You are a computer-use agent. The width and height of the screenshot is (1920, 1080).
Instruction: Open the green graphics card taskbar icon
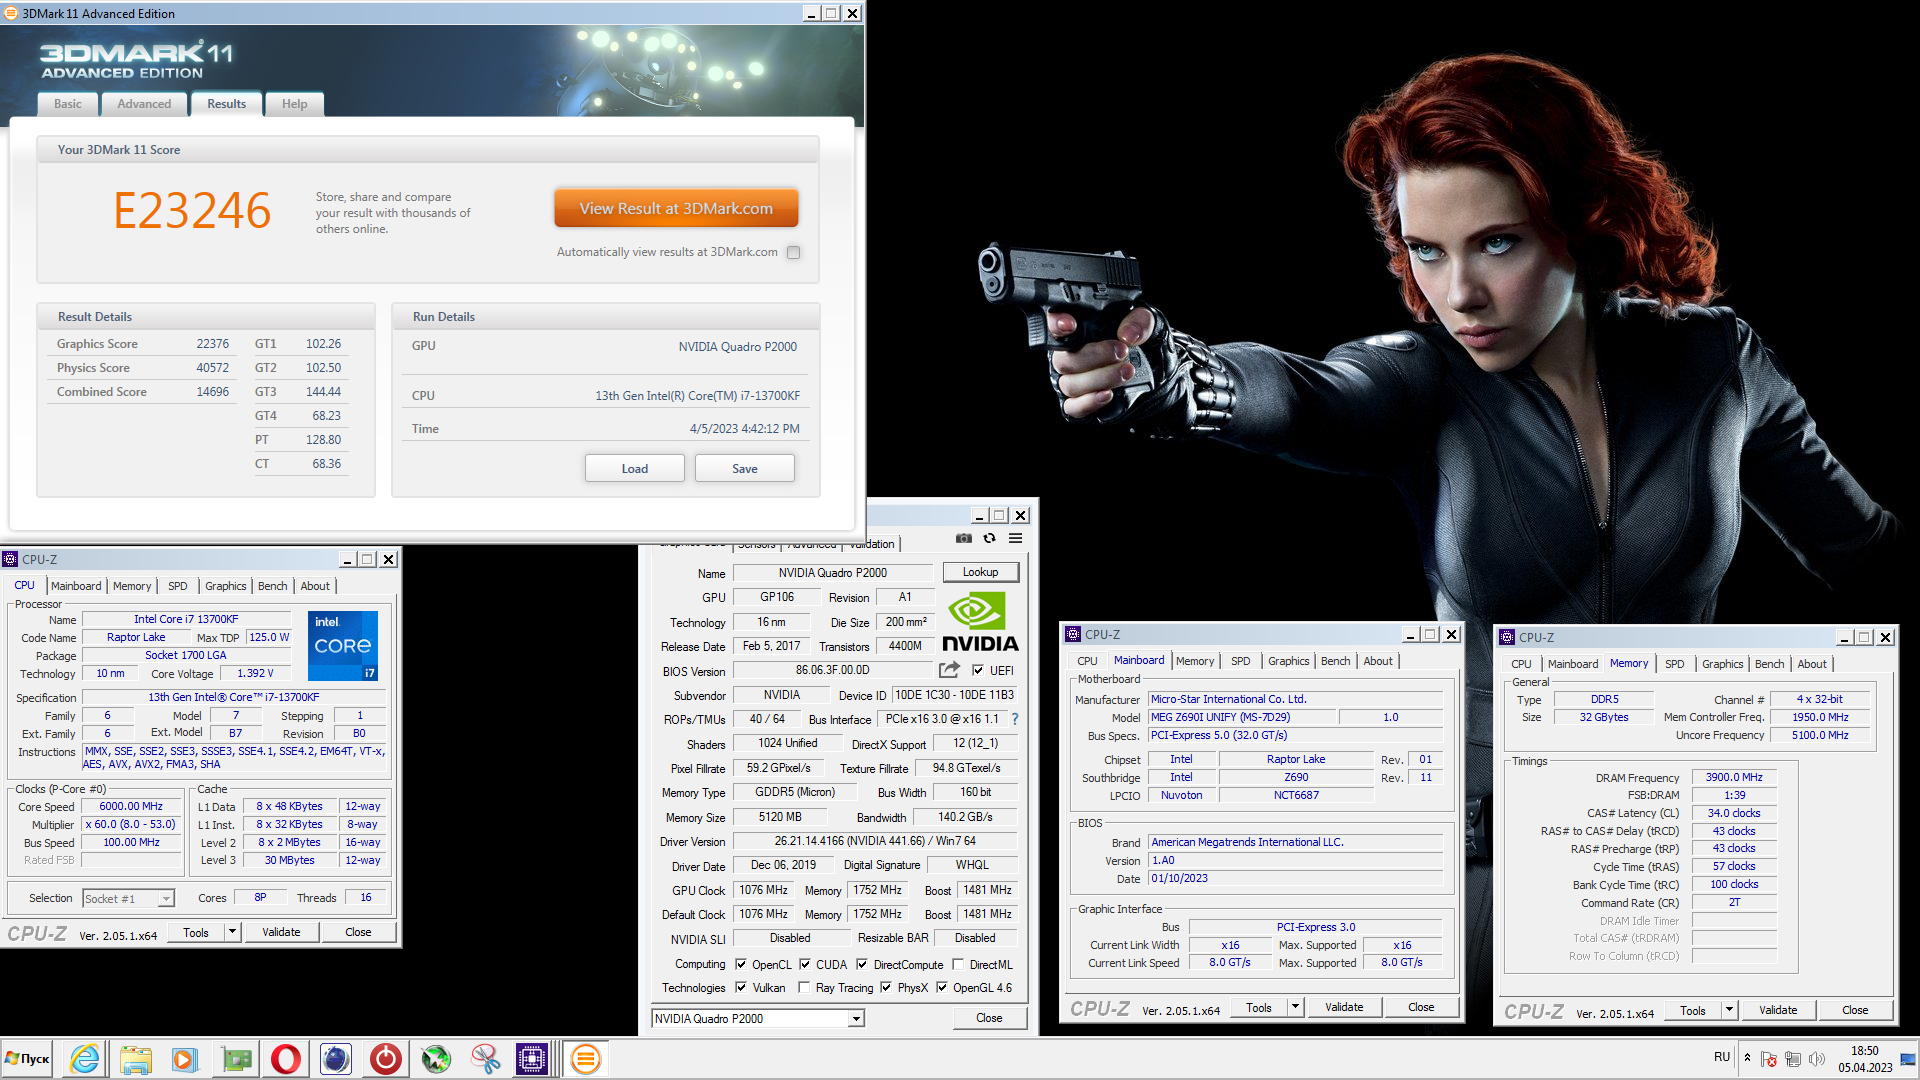(x=236, y=1059)
